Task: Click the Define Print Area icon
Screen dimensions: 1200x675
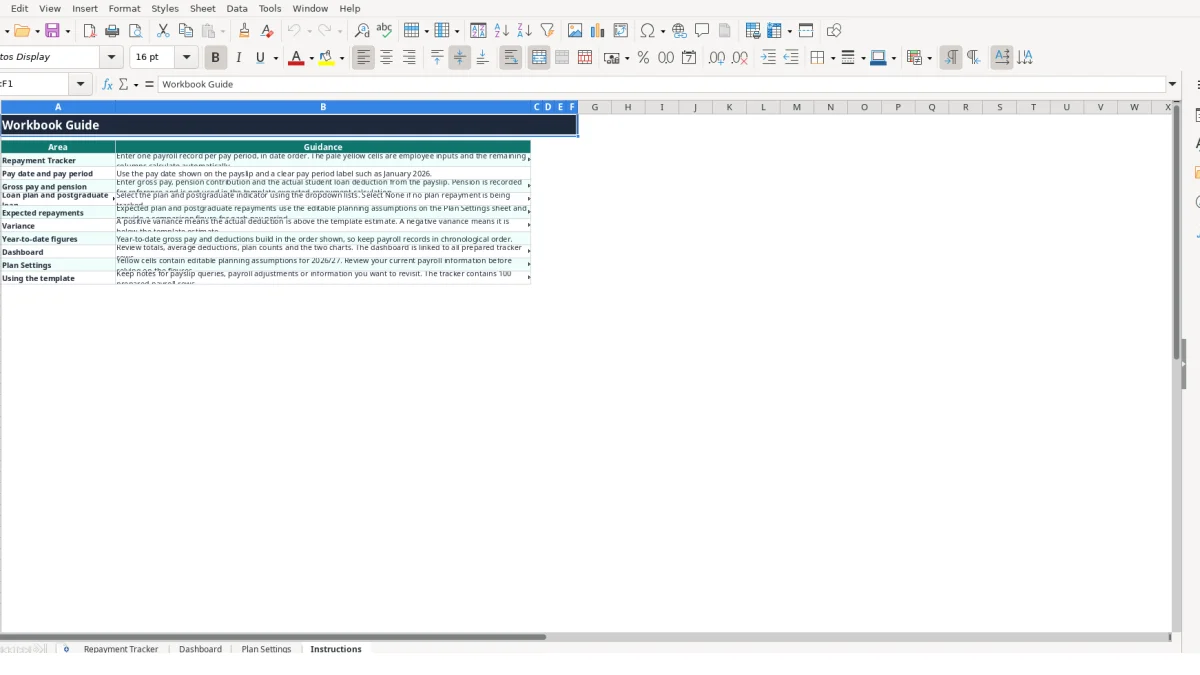Action: [x=753, y=31]
